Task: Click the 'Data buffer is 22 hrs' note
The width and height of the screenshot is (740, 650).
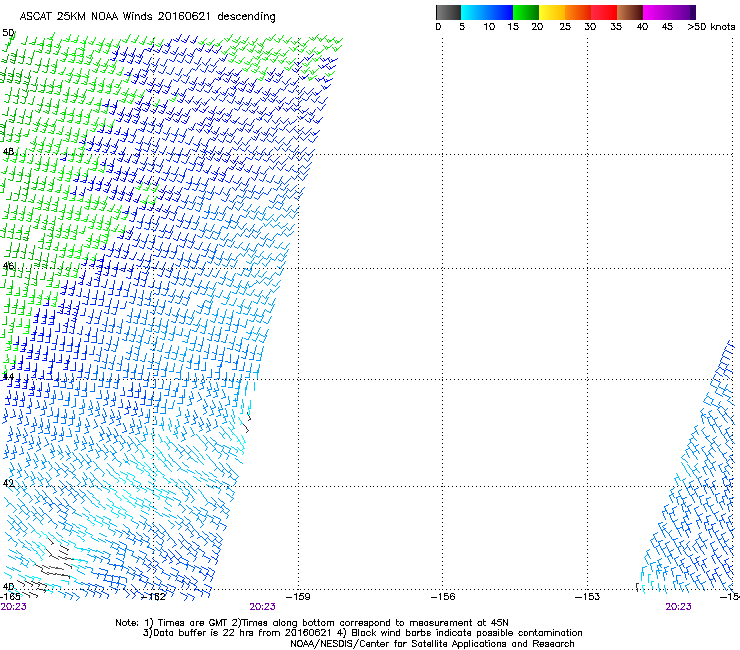Action: point(362,633)
